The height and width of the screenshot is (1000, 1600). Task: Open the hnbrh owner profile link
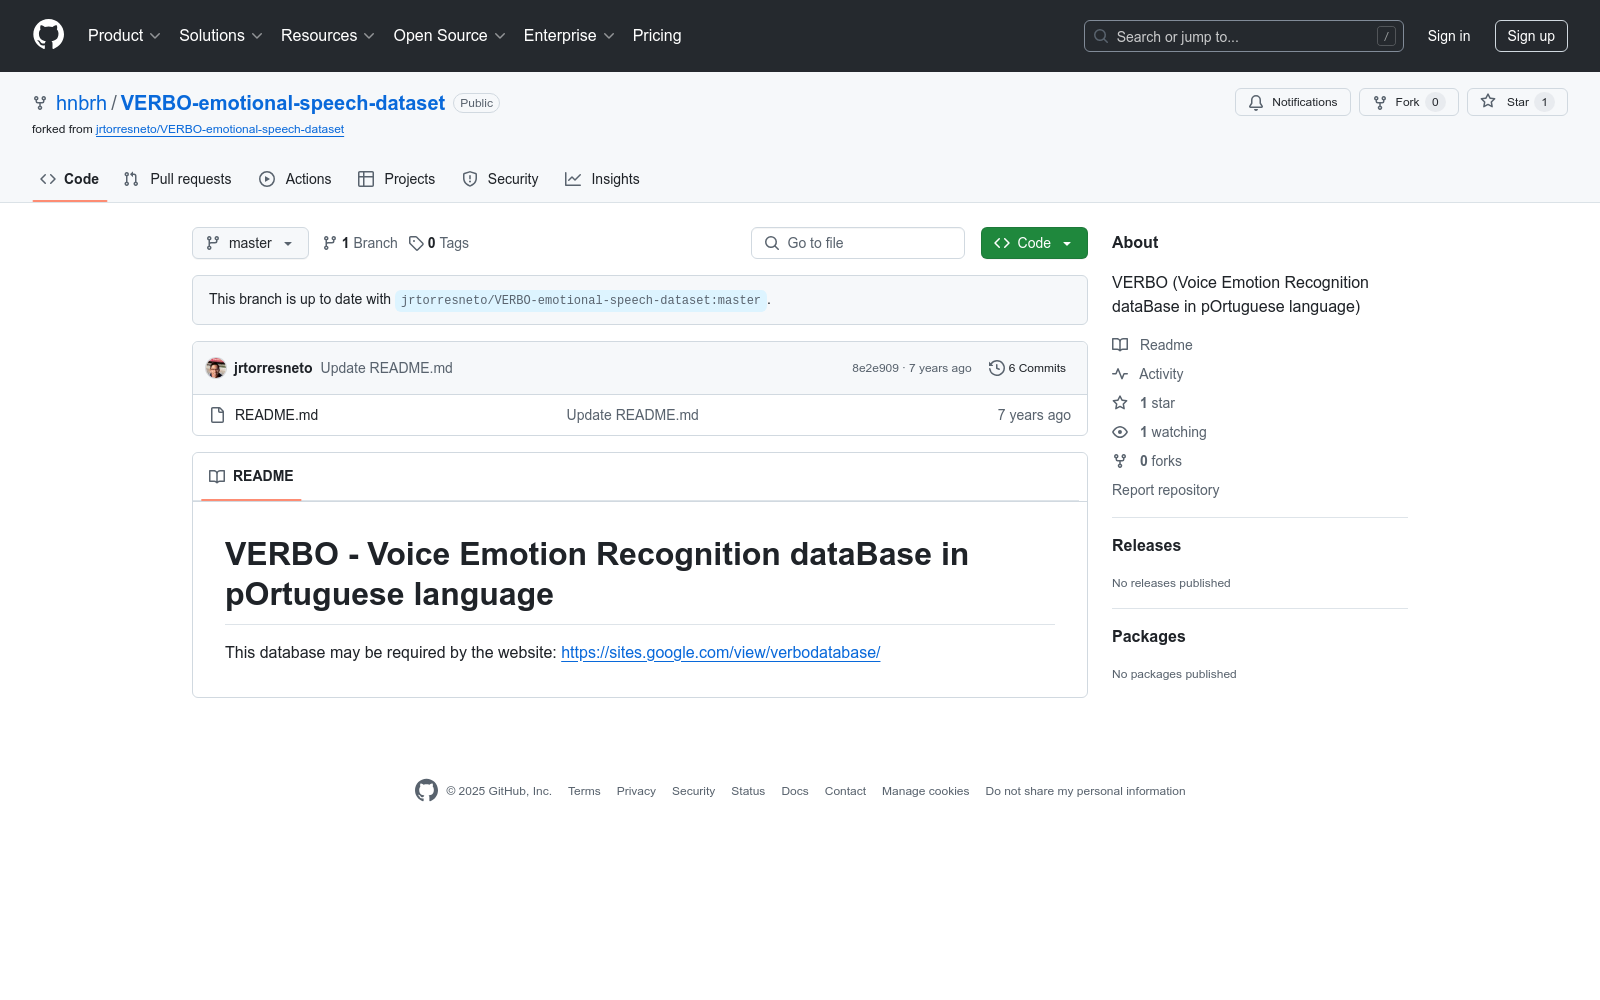point(81,103)
